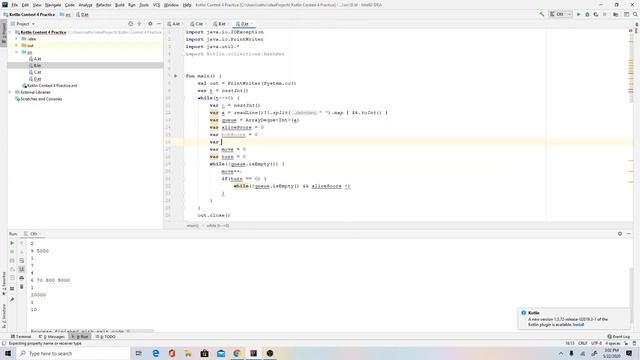Hide the Project tool window

pyautogui.click(x=159, y=24)
